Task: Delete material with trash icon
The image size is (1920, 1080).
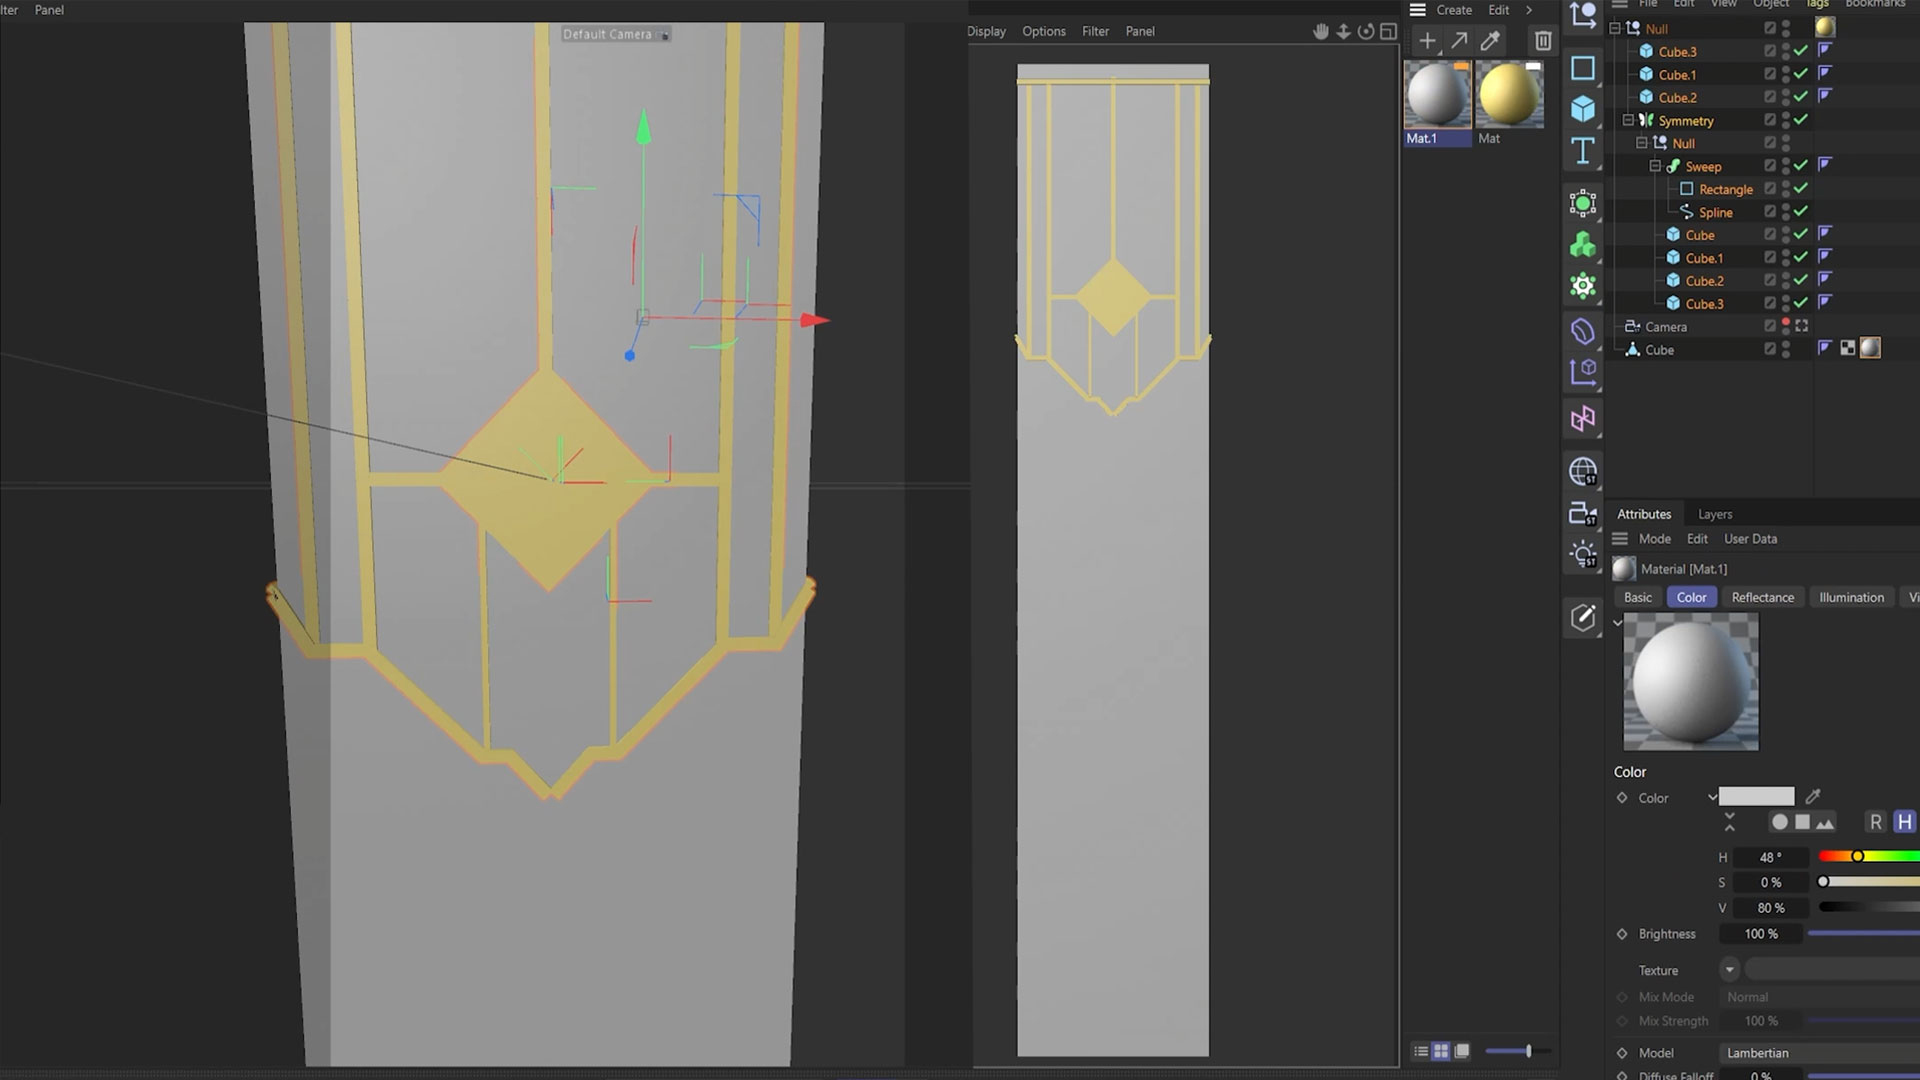Action: pos(1542,41)
